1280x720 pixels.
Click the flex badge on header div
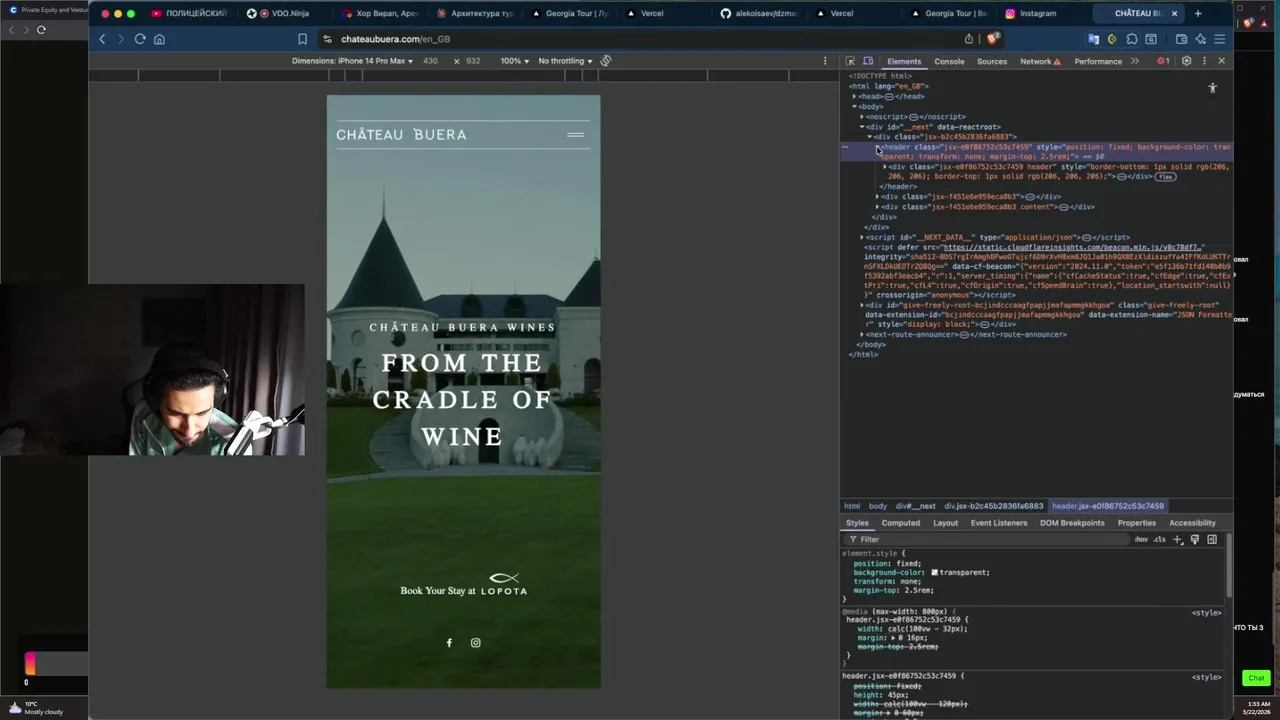coord(1165,177)
